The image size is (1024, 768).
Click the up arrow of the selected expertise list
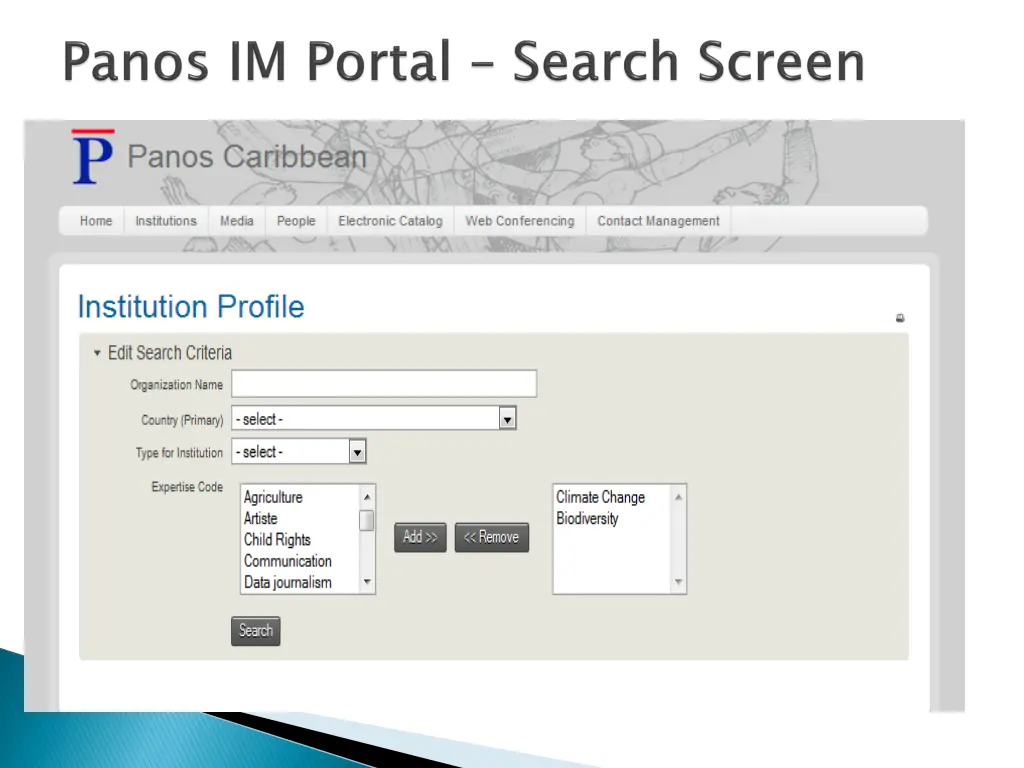point(679,498)
